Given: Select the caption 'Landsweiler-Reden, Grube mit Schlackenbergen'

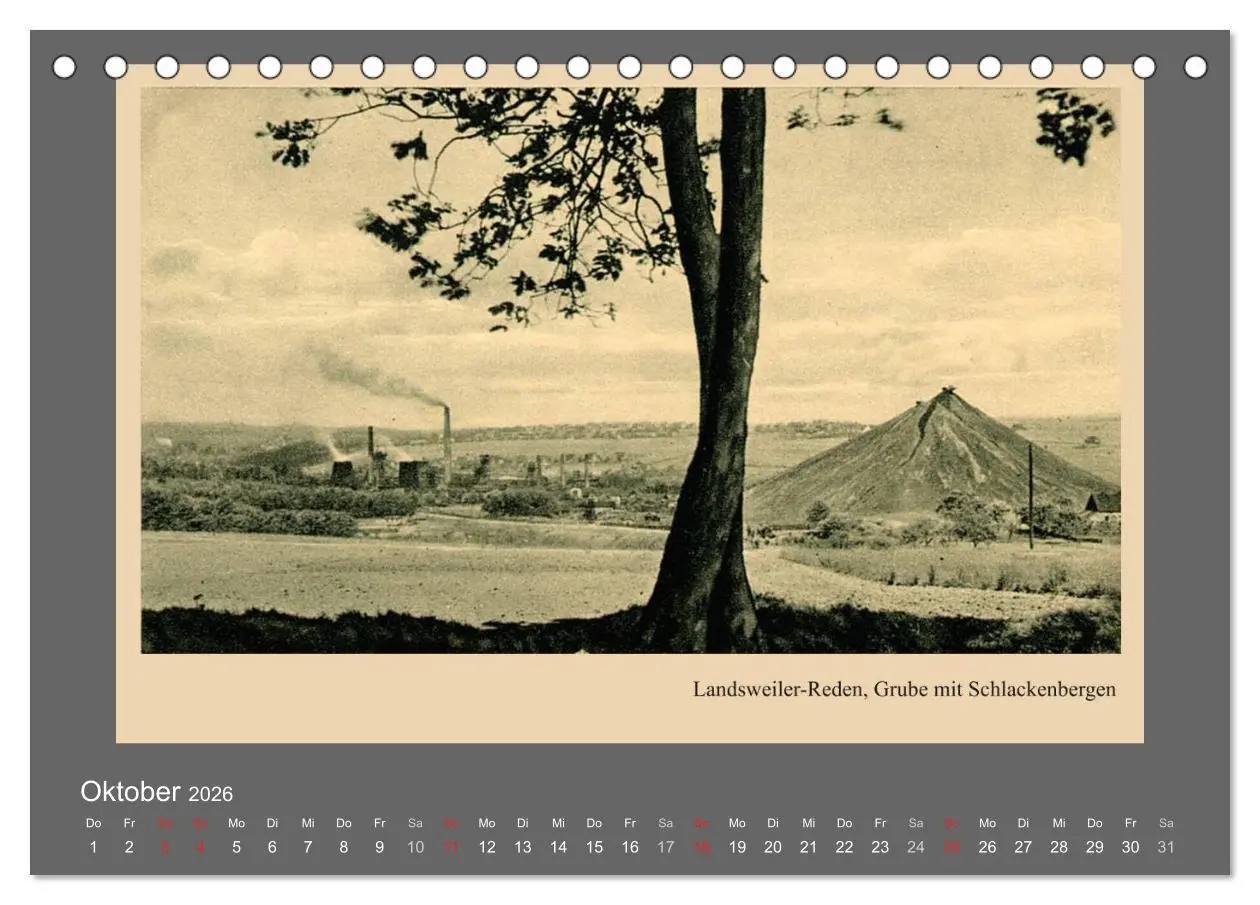Looking at the screenshot, I should [x=904, y=689].
